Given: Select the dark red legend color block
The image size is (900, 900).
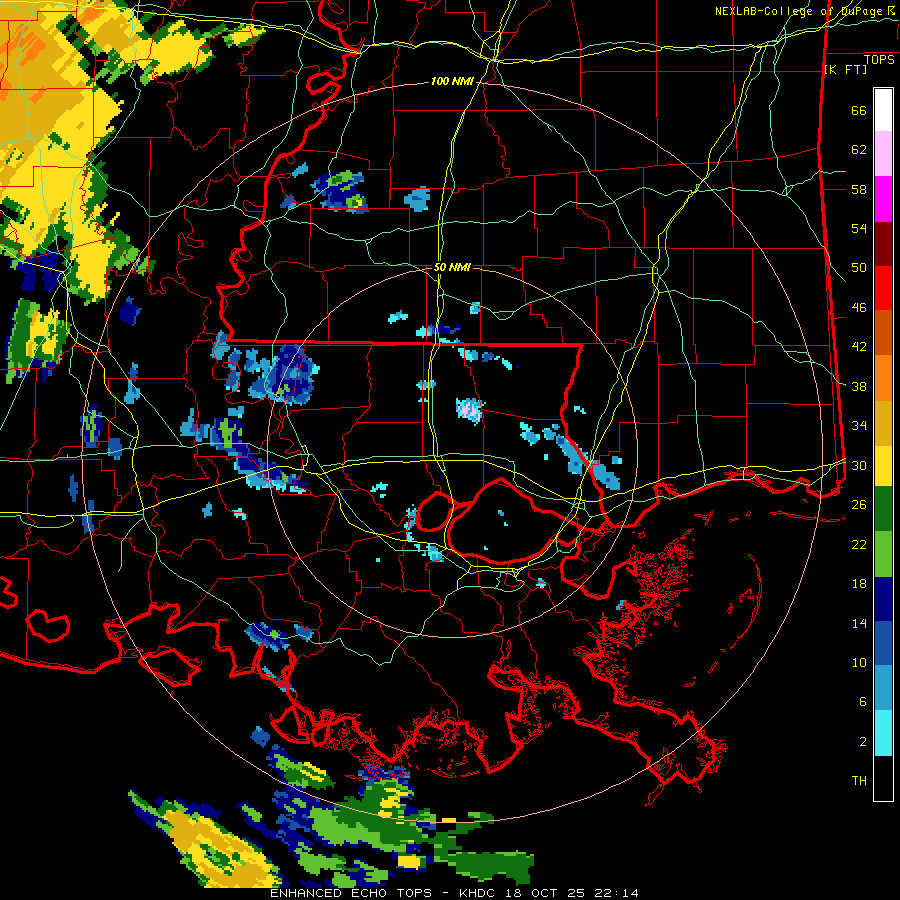Looking at the screenshot, I should click(x=883, y=243).
